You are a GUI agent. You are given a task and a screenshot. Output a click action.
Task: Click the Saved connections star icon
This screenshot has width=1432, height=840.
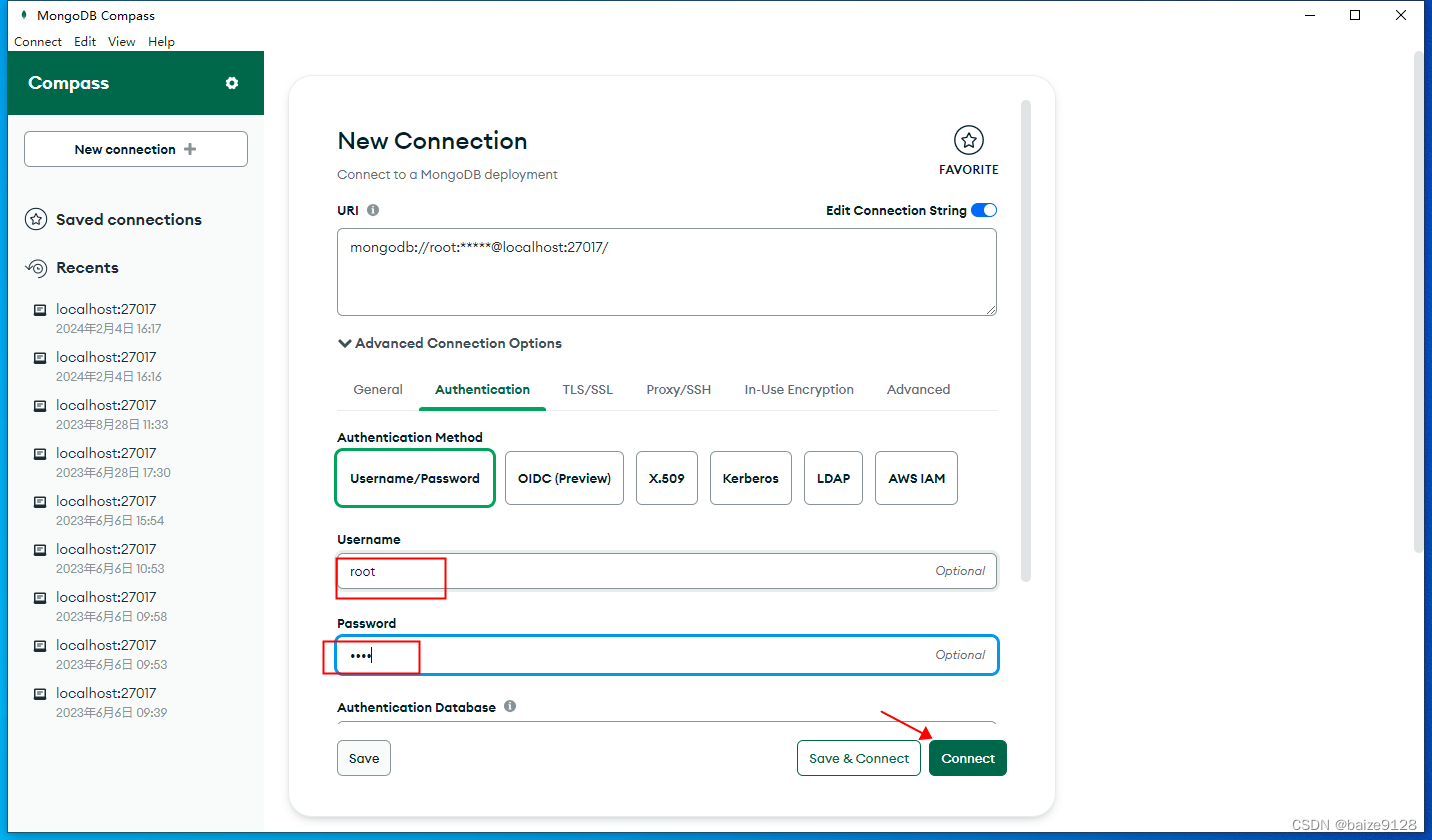click(36, 219)
